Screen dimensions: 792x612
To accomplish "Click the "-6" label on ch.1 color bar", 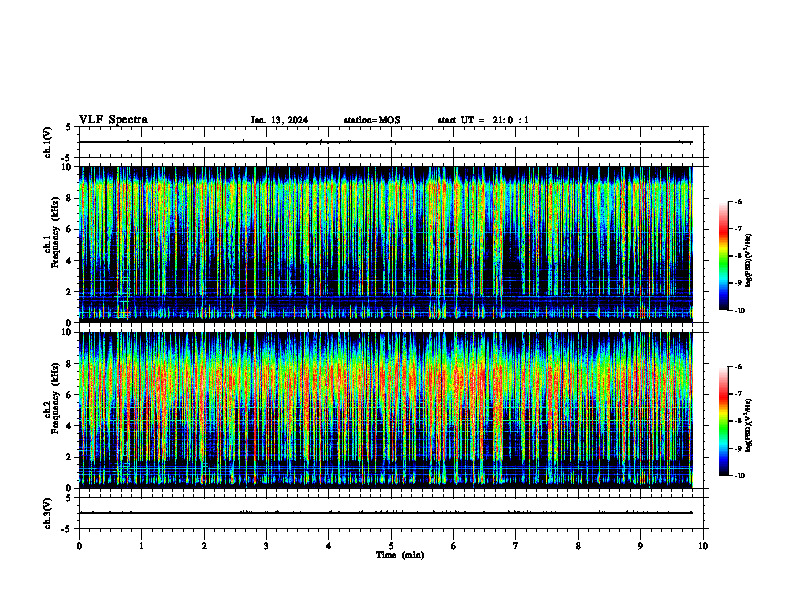I will pos(738,201).
